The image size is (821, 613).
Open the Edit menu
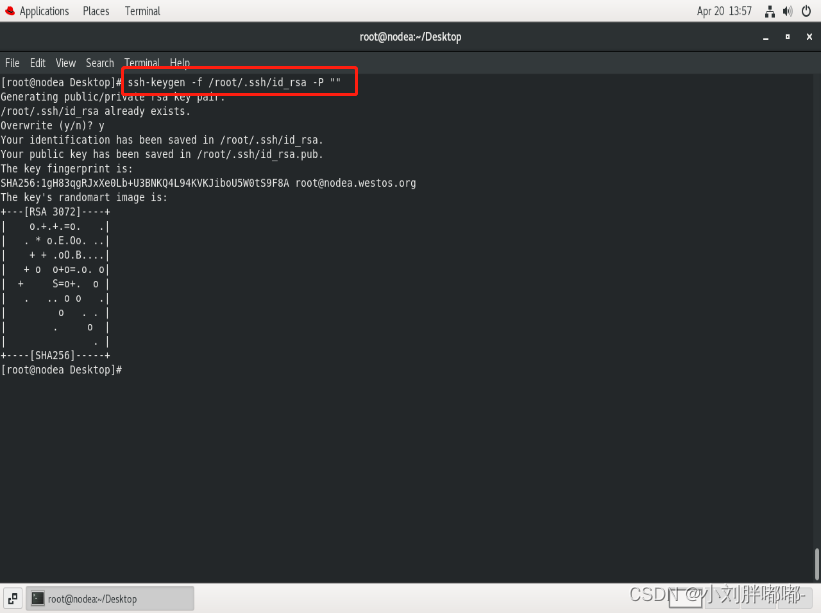pyautogui.click(x=37, y=62)
